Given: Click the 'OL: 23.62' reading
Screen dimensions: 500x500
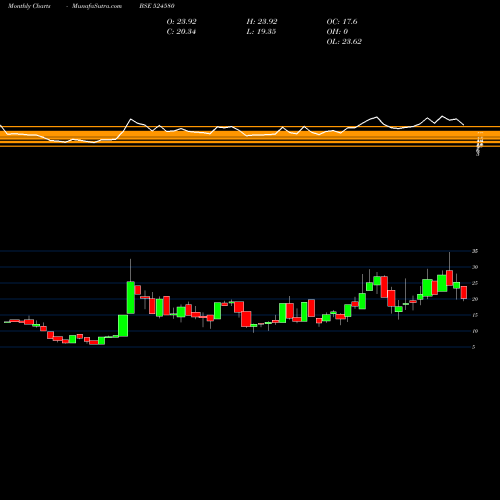Looking at the screenshot, I should 344,42.
